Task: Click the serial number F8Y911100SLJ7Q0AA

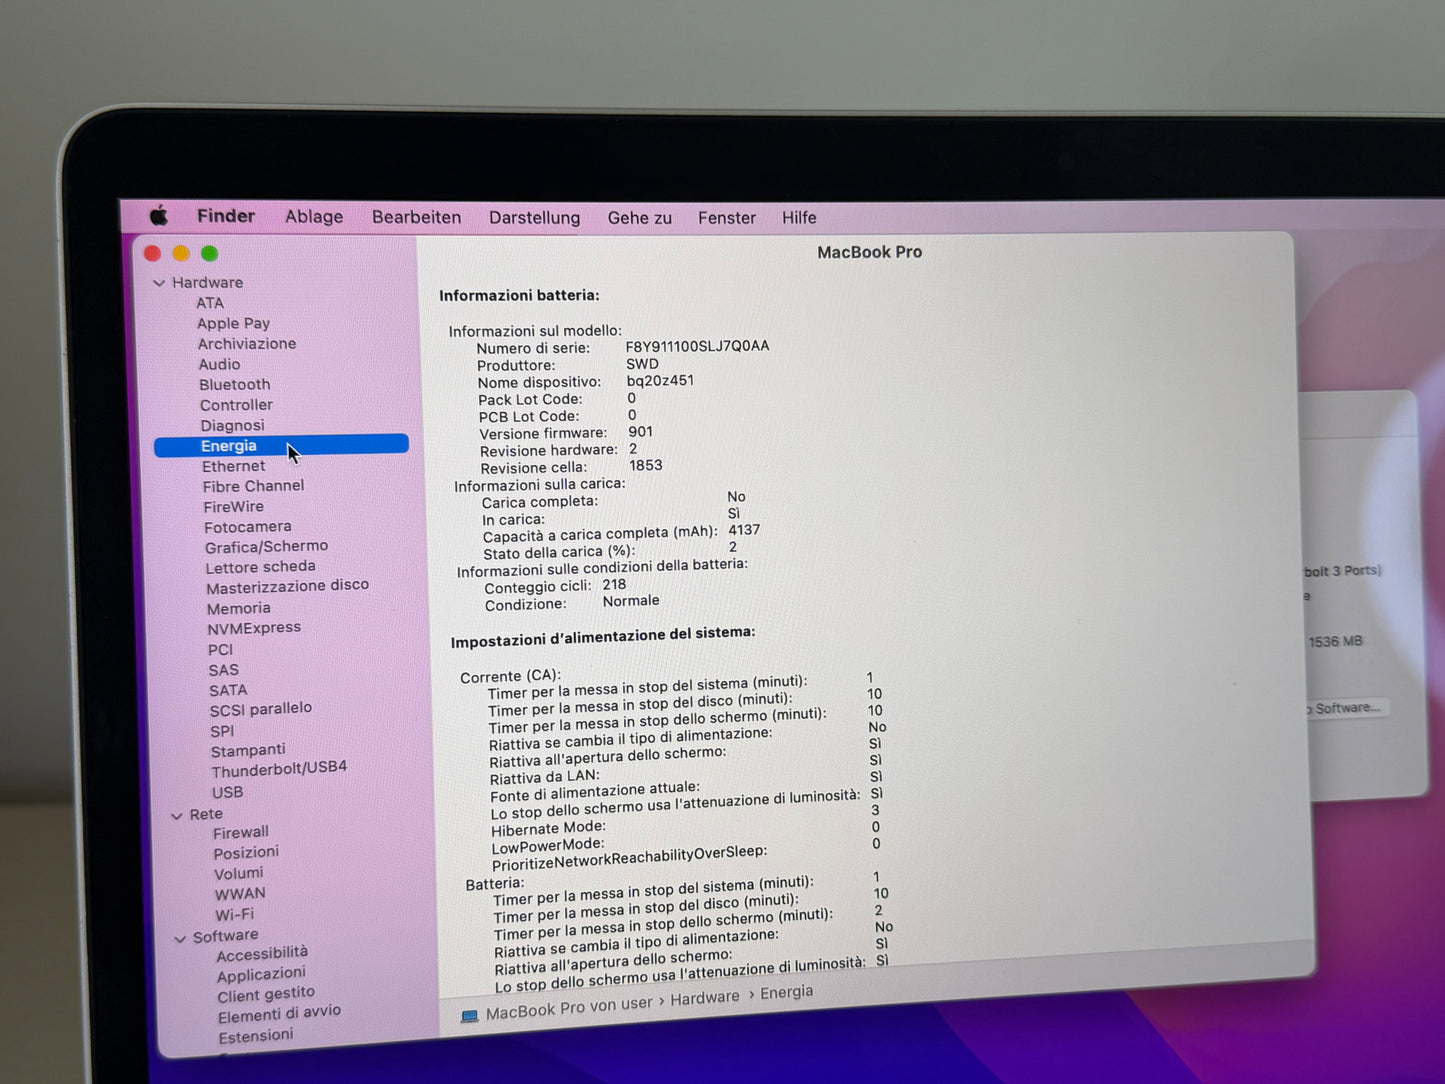Action: tap(697, 346)
